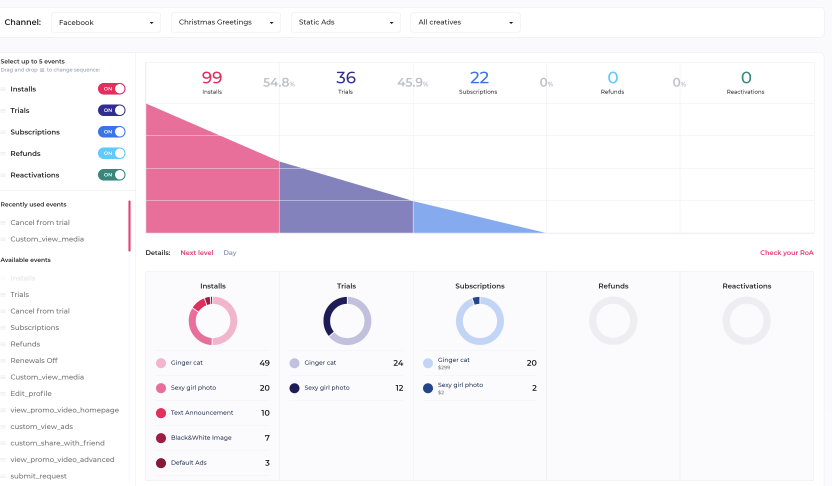Click drag handle beside Installs toggle row
This screenshot has height=486, width=832.
4,89
